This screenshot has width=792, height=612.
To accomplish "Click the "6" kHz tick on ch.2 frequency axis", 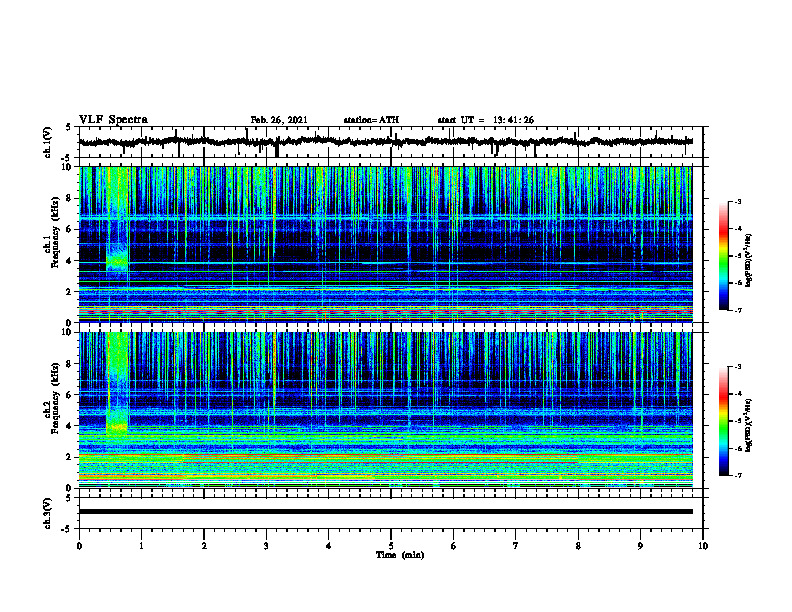I will pos(69,395).
